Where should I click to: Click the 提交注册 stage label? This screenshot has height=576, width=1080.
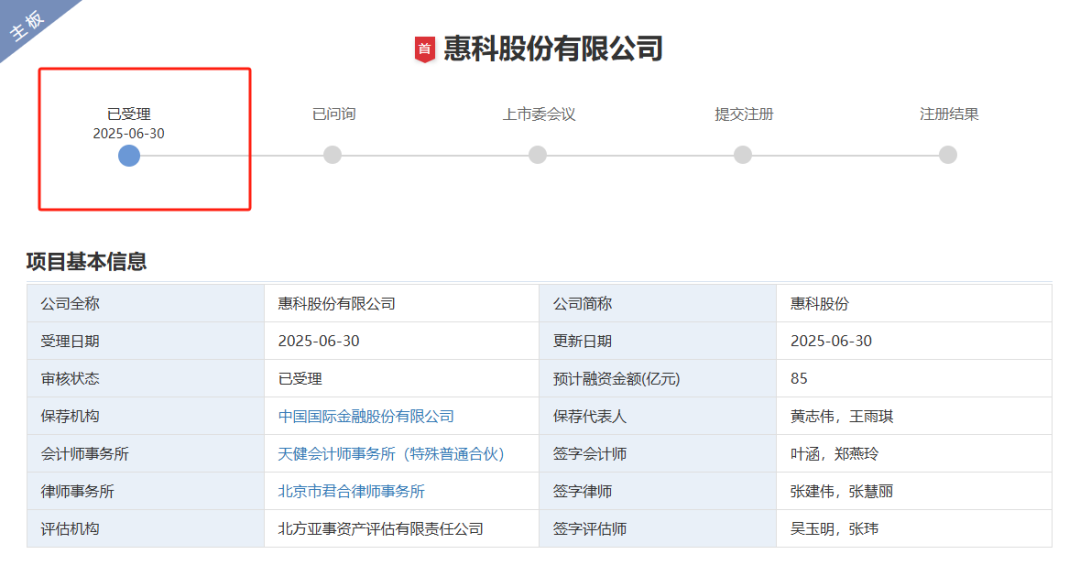744,114
